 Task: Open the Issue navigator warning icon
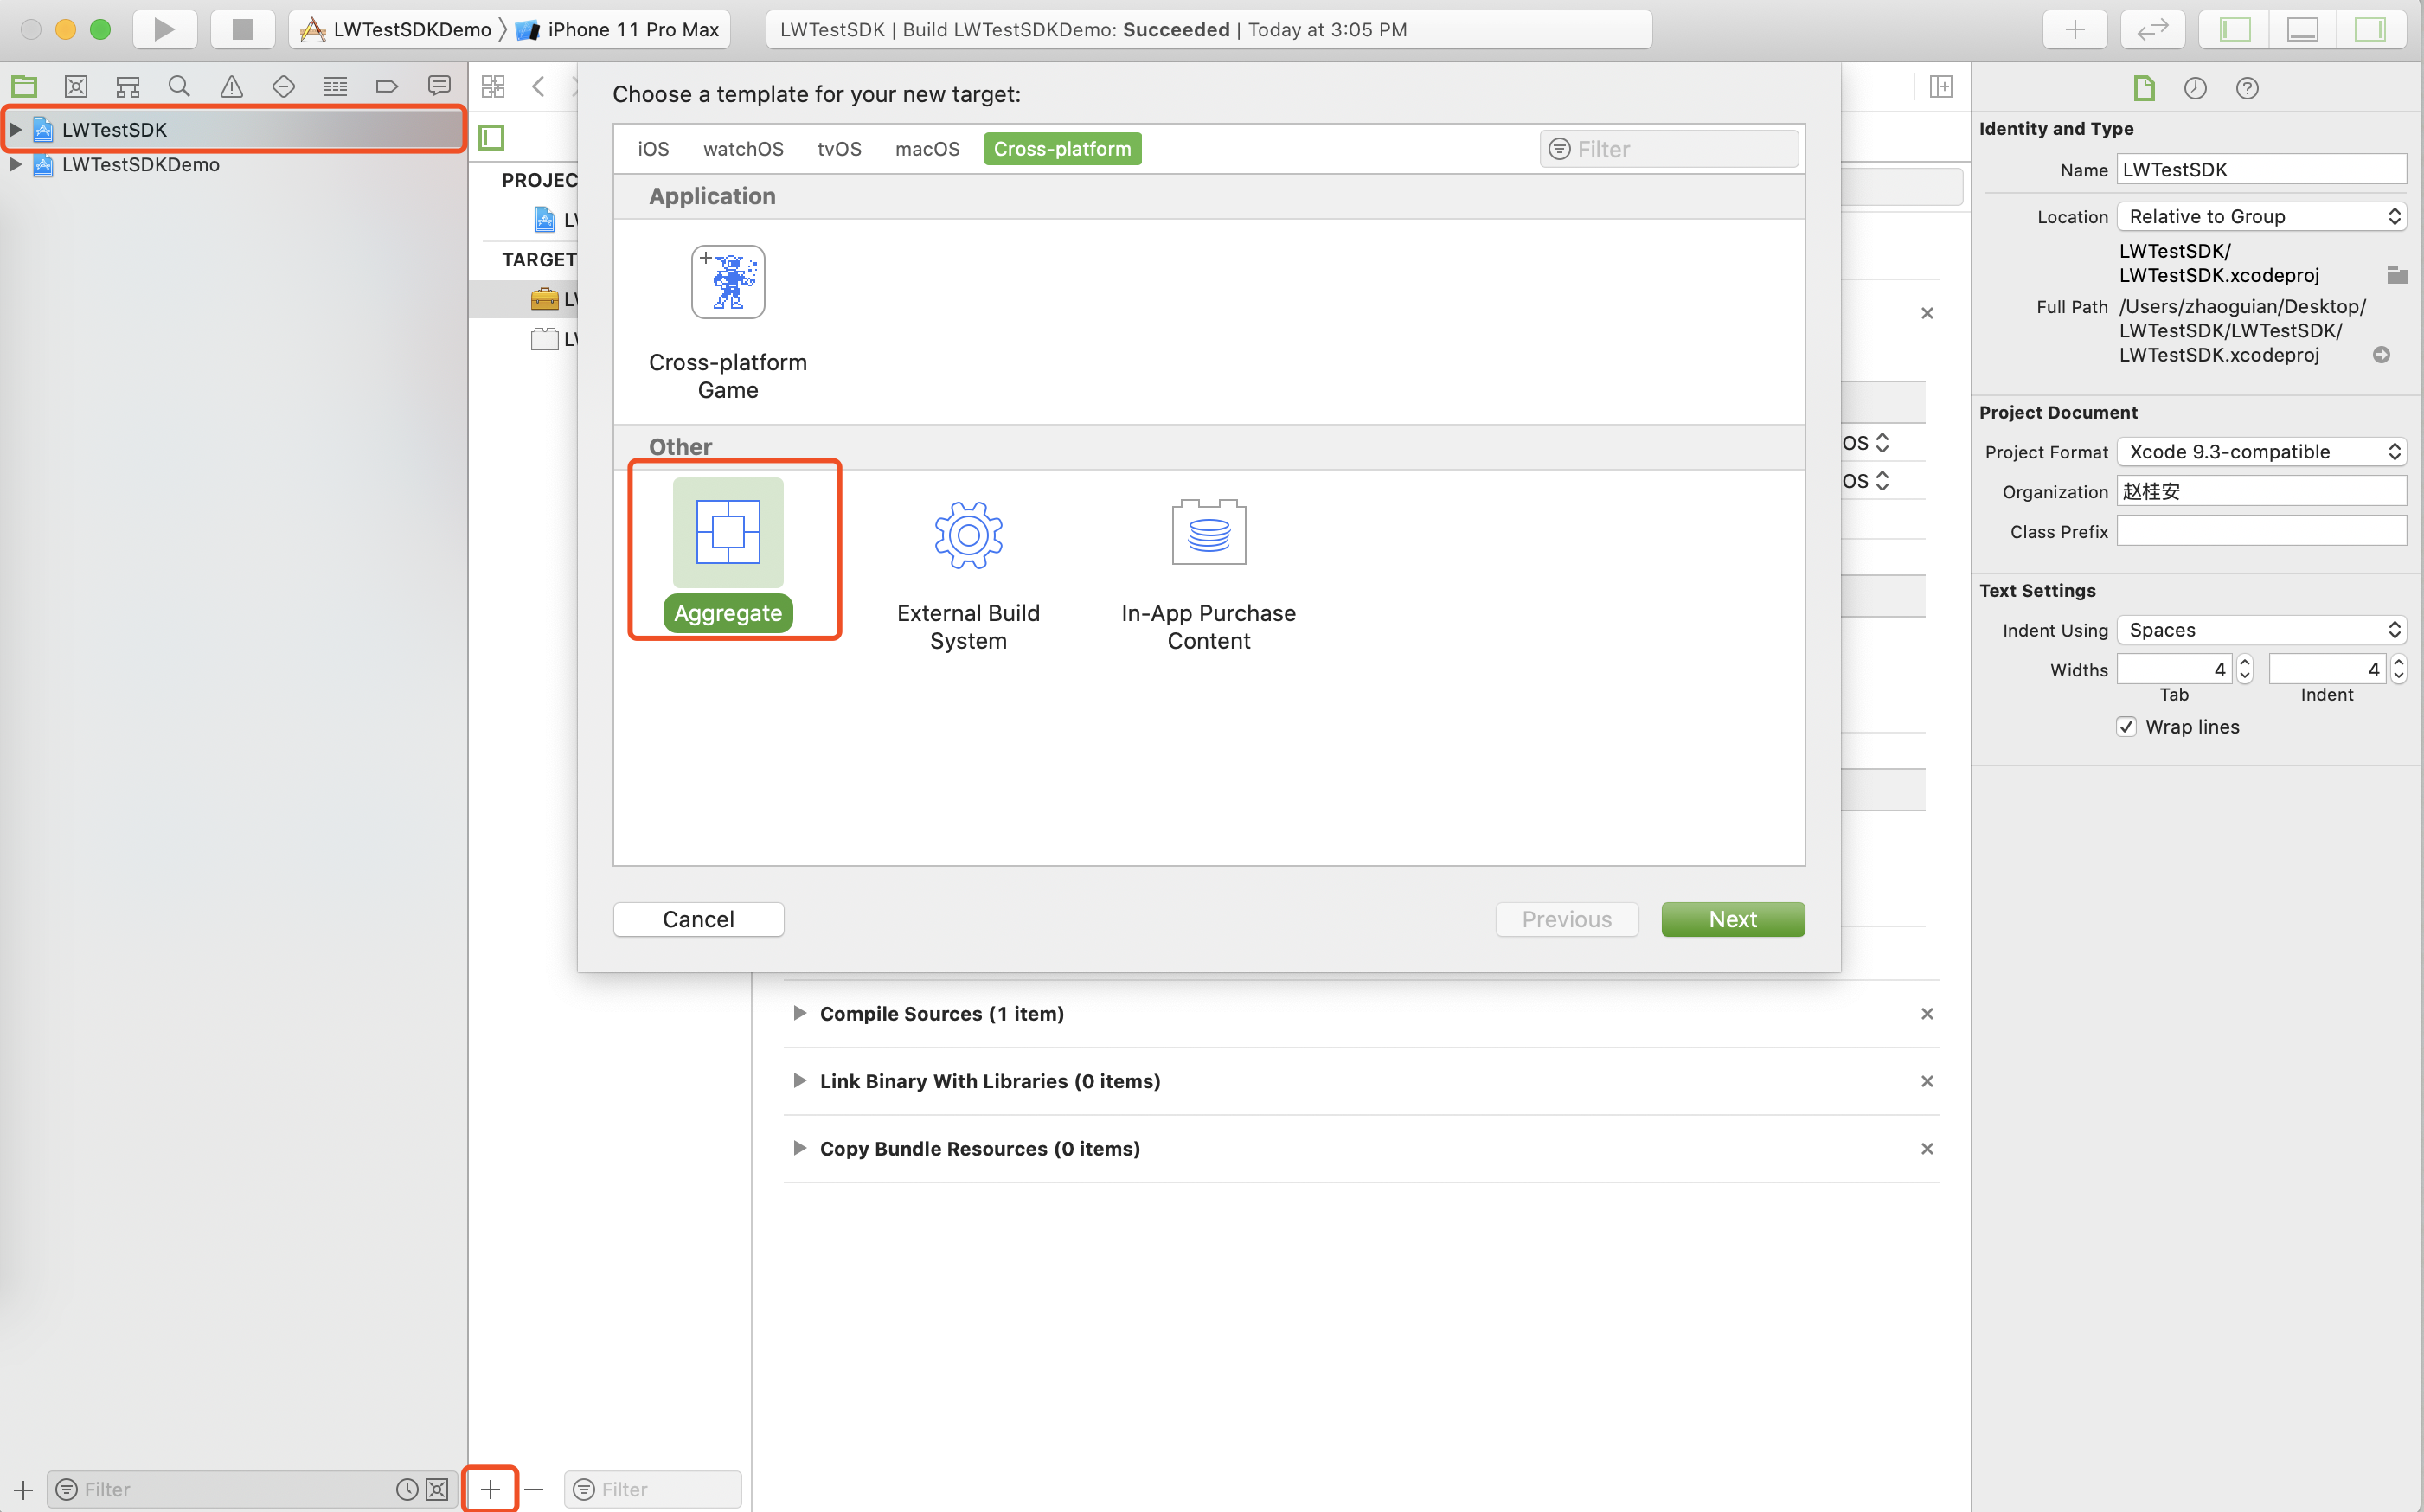(231, 87)
